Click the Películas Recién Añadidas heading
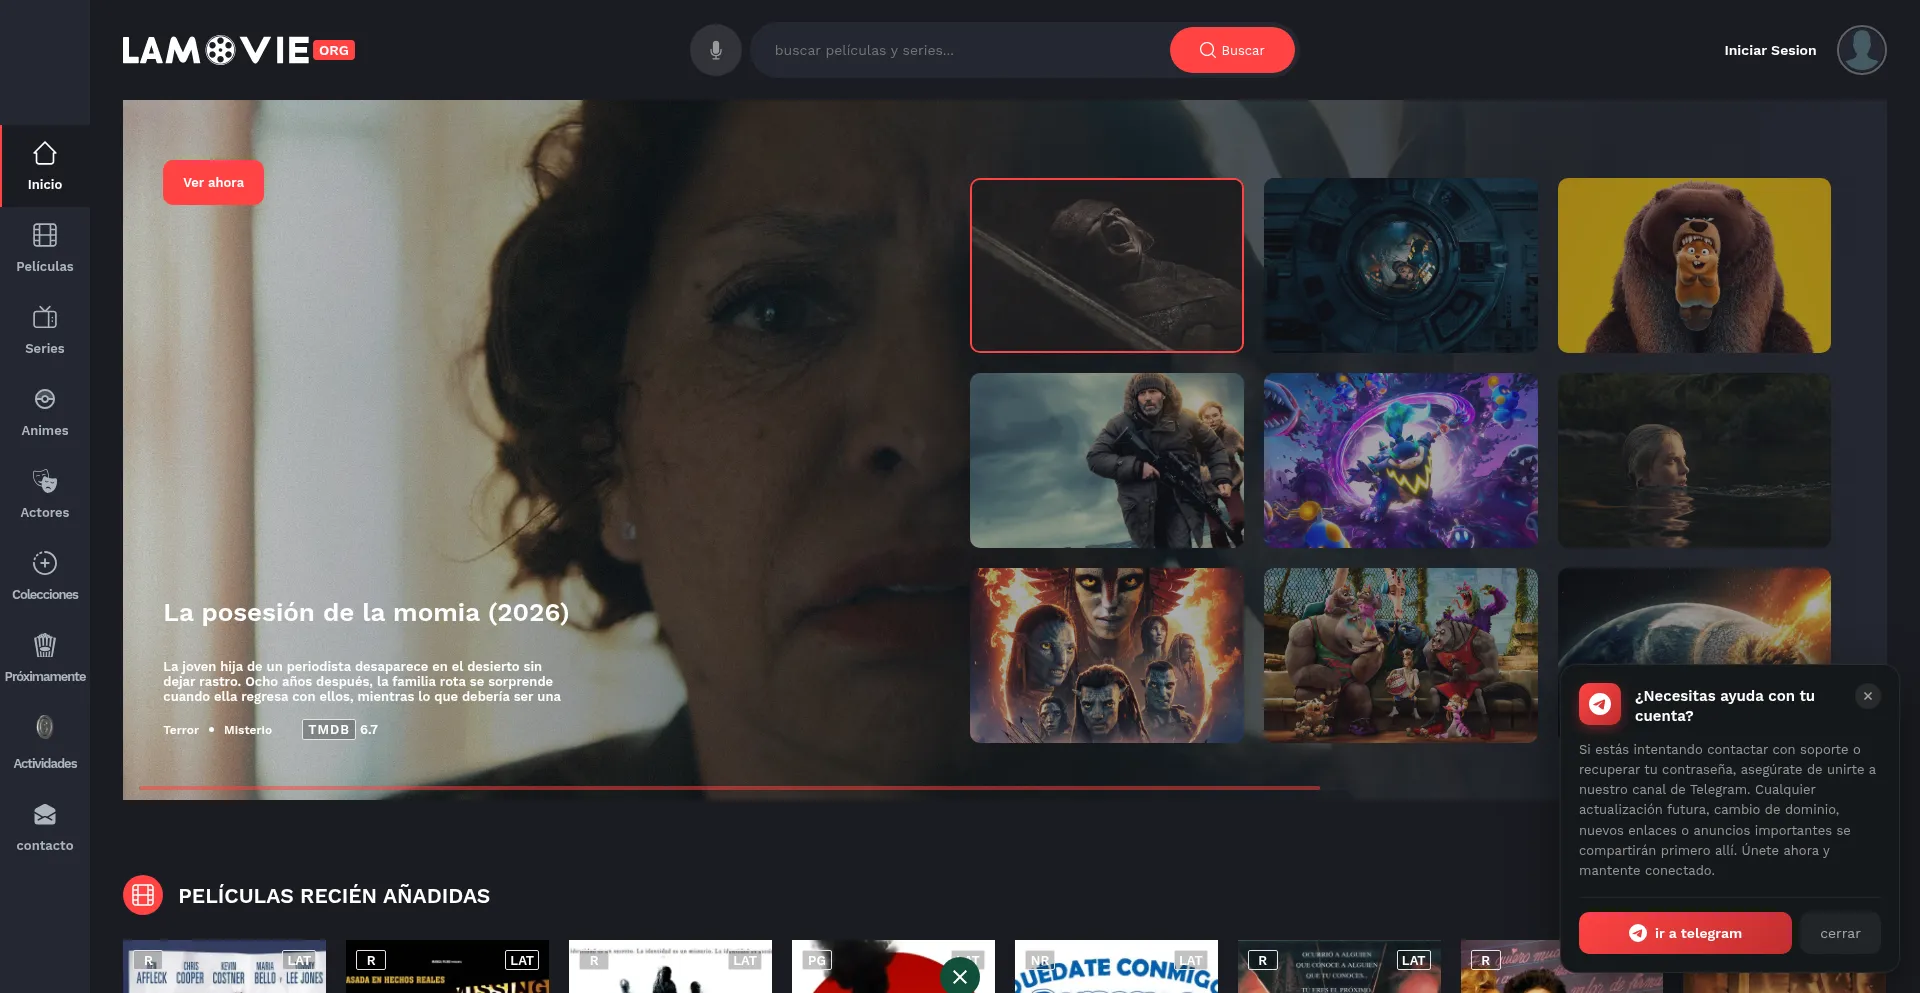 point(334,896)
